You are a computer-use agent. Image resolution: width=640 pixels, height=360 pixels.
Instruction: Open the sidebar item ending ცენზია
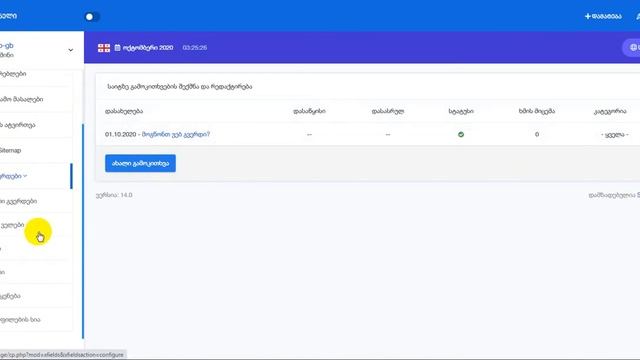click(36, 296)
